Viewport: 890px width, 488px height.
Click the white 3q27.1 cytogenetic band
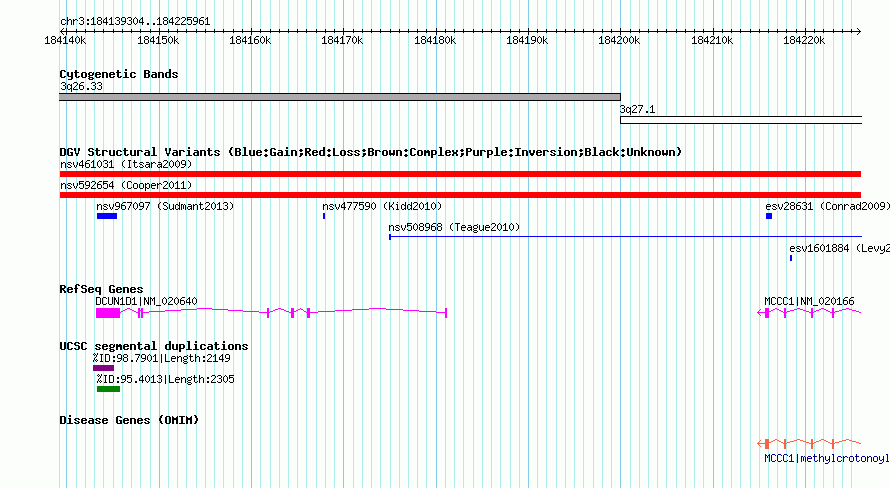(741, 120)
